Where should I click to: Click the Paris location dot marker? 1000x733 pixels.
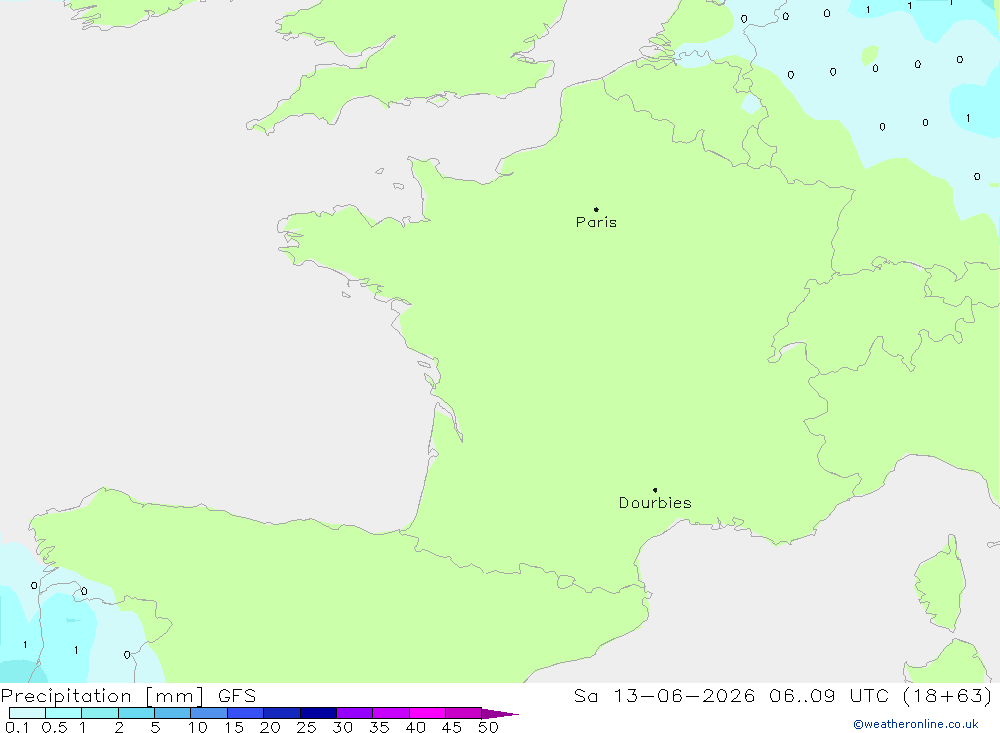click(596, 209)
